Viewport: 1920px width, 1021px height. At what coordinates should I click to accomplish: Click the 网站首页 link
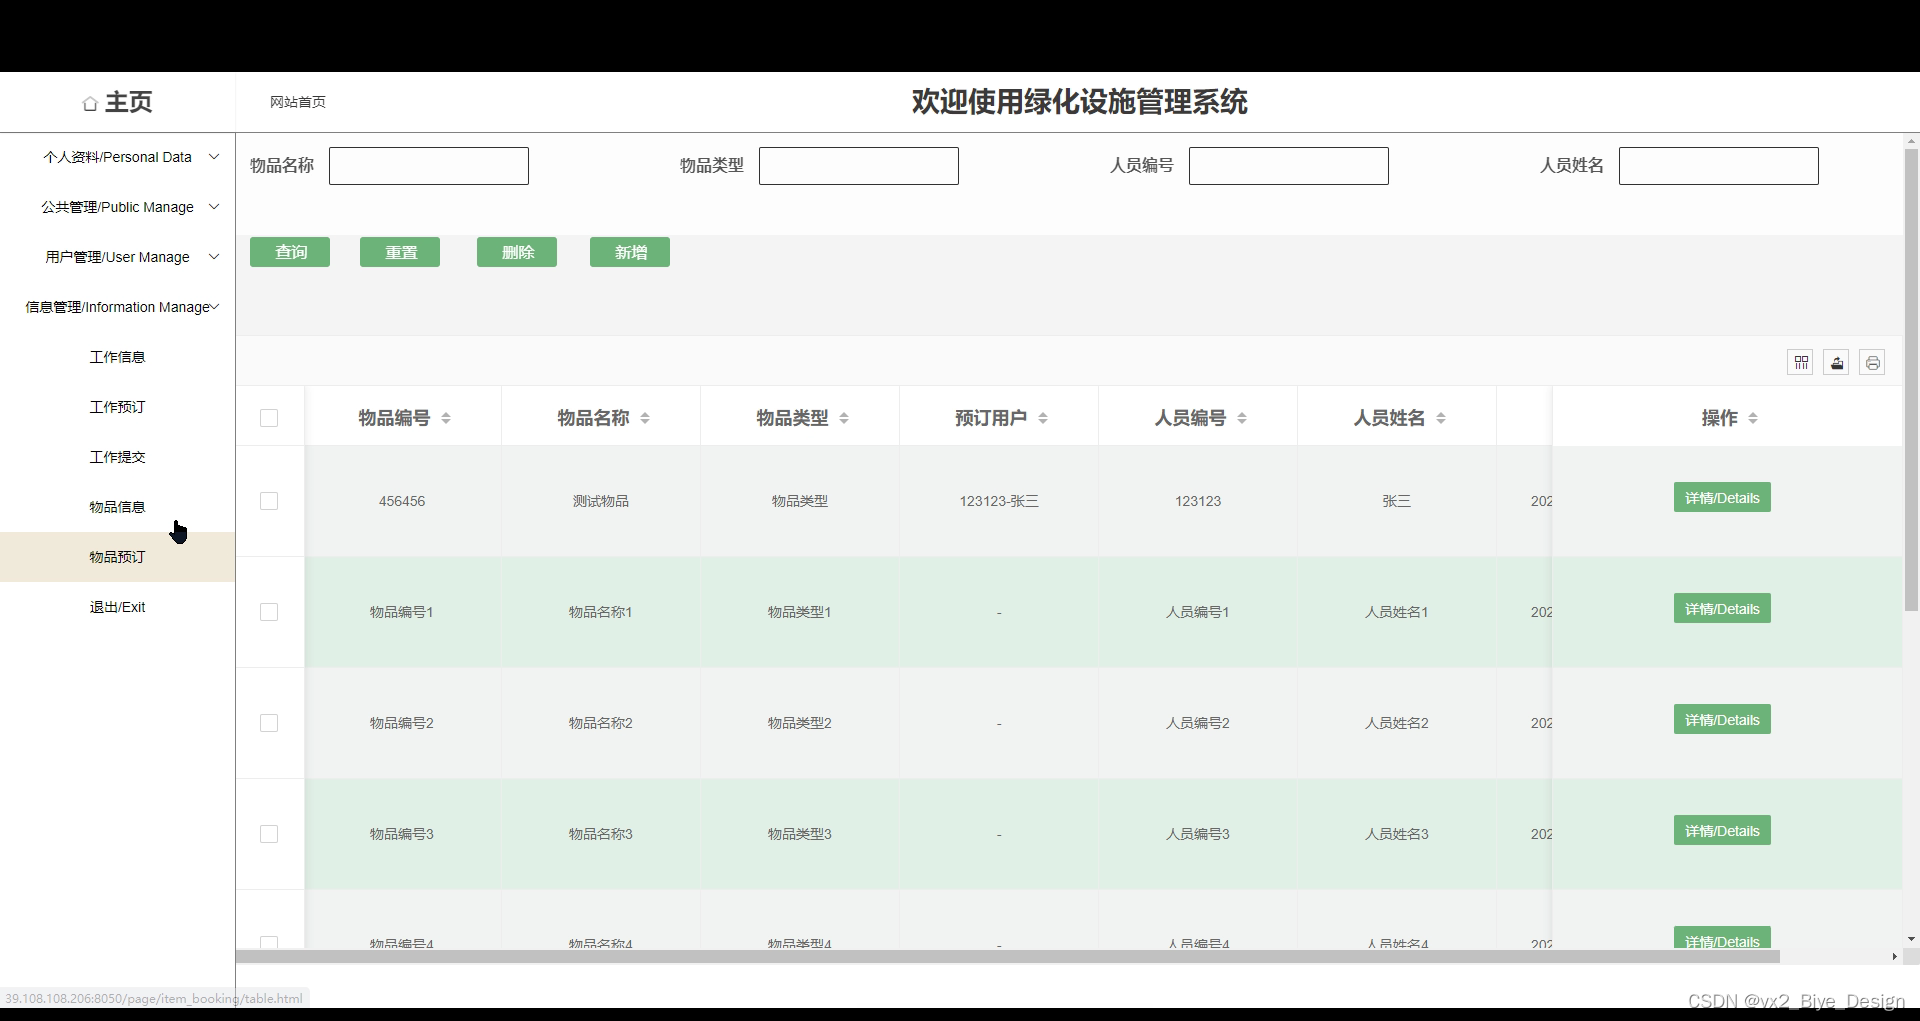[298, 102]
